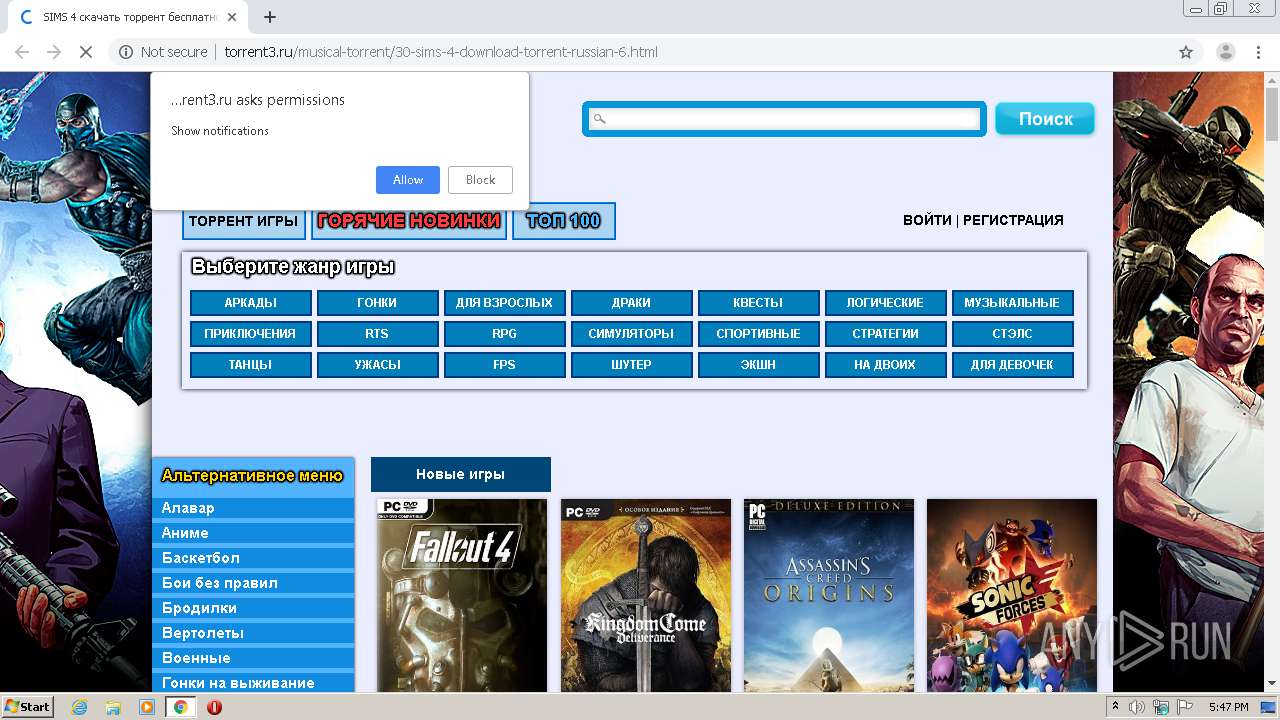Click the site info icon next to Not secure
The height and width of the screenshot is (720, 1280).
(x=126, y=52)
